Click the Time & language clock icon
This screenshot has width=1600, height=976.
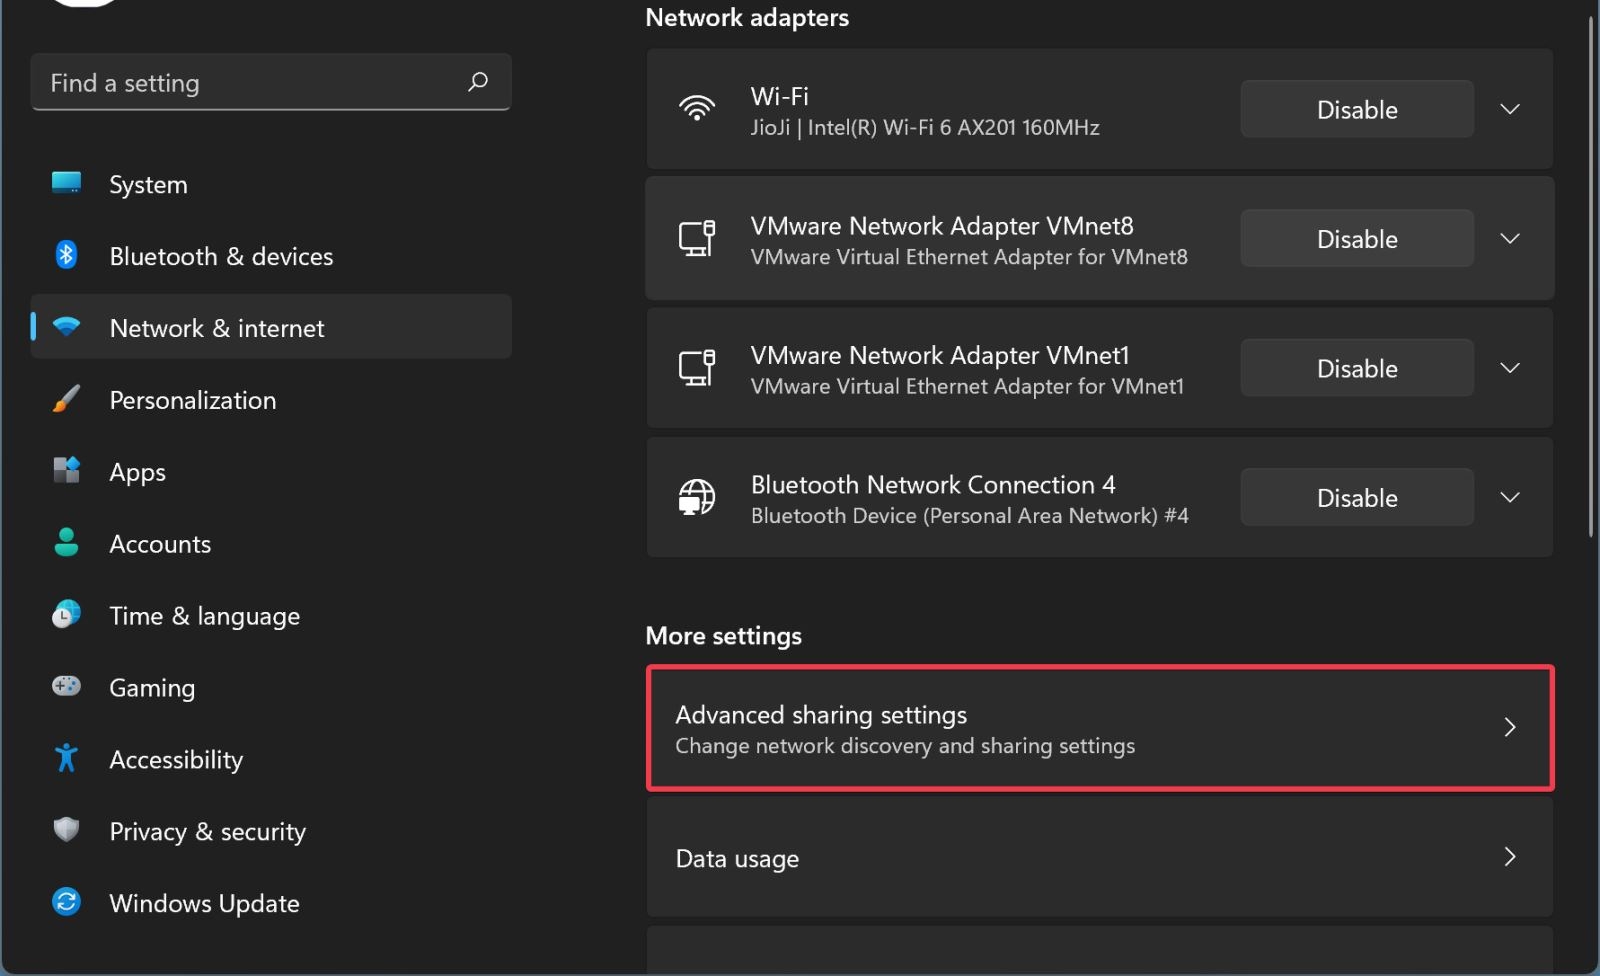pos(66,614)
